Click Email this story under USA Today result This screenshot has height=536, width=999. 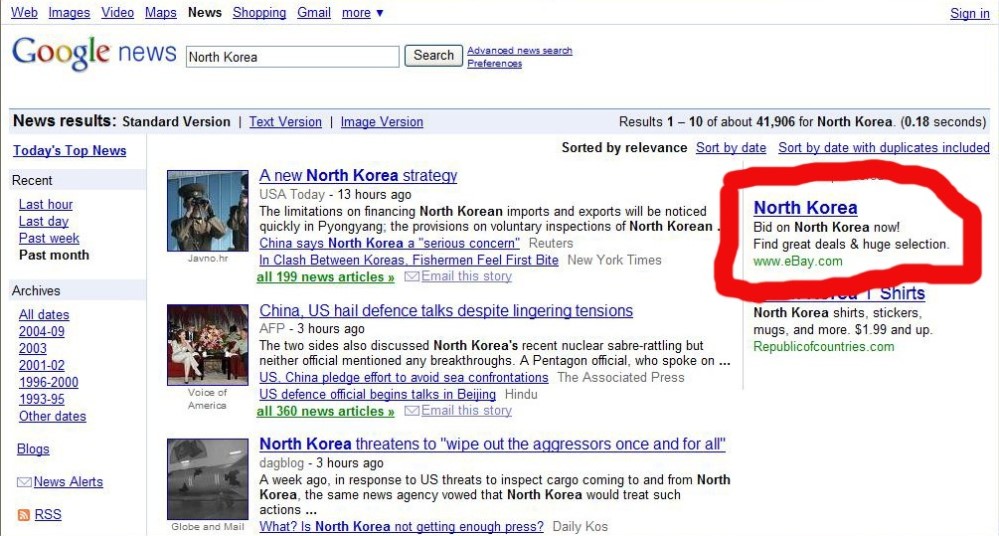466,277
